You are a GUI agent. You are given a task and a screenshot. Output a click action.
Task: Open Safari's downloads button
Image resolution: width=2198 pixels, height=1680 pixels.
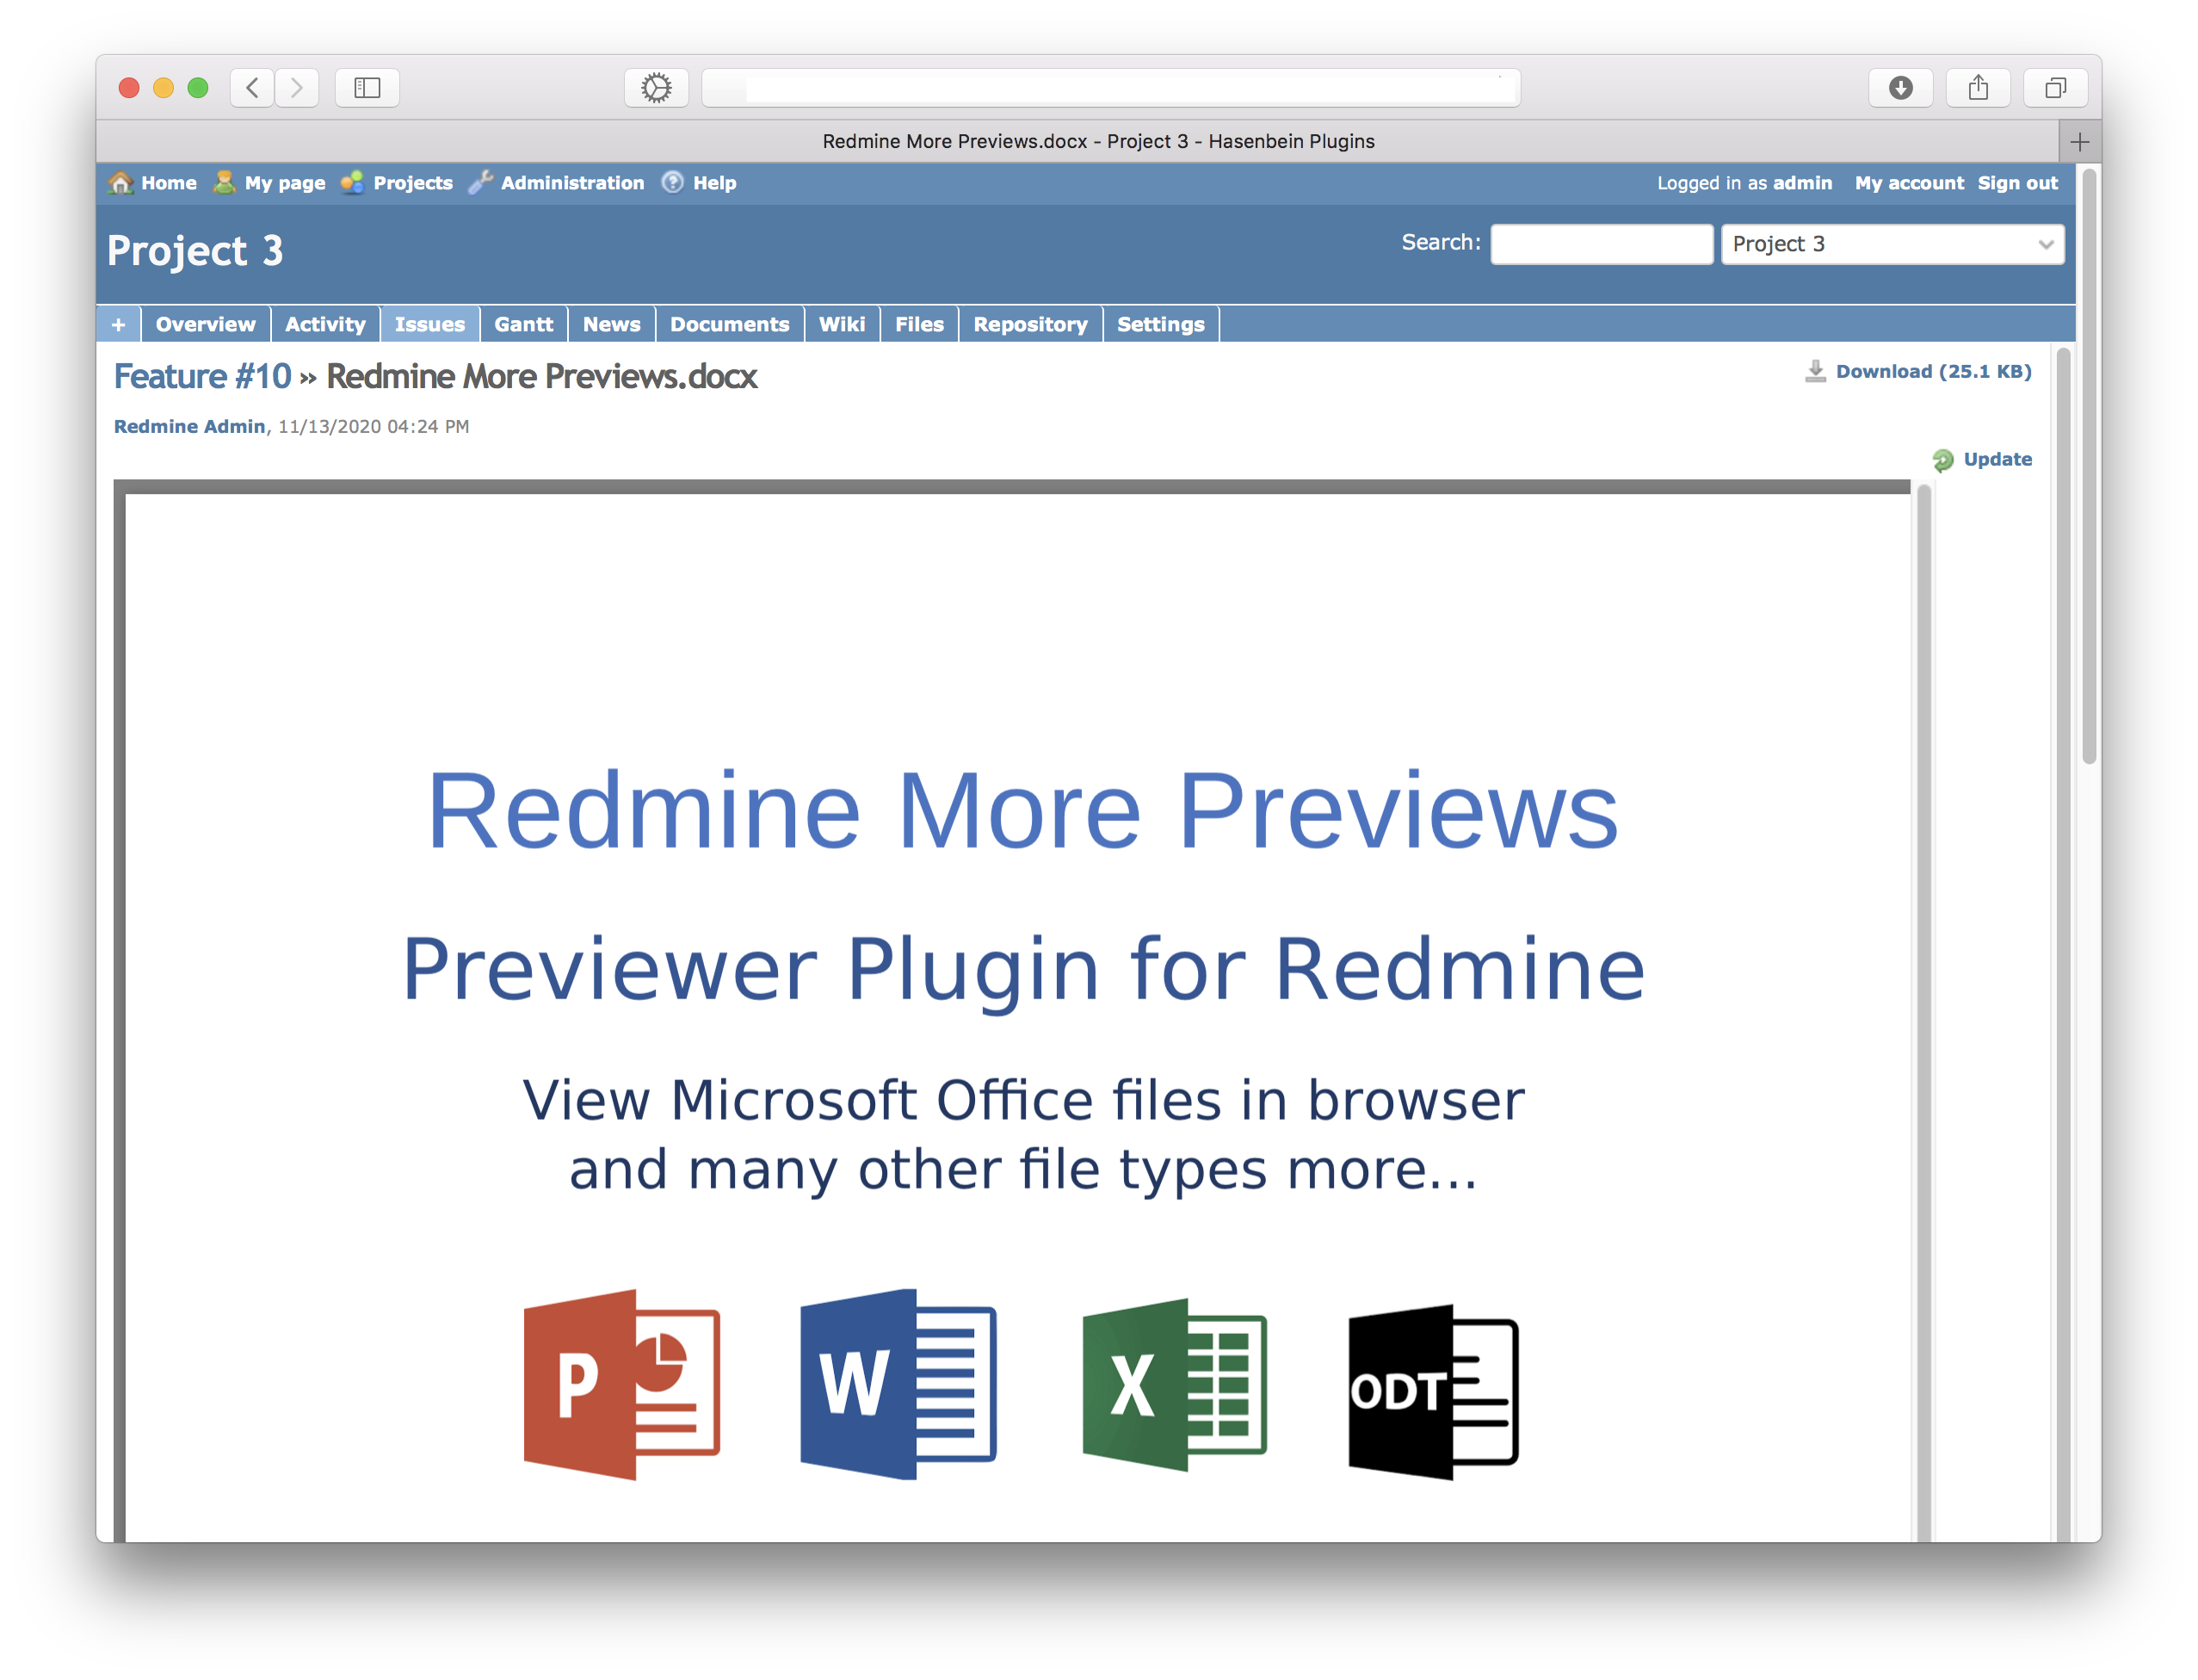(1900, 88)
